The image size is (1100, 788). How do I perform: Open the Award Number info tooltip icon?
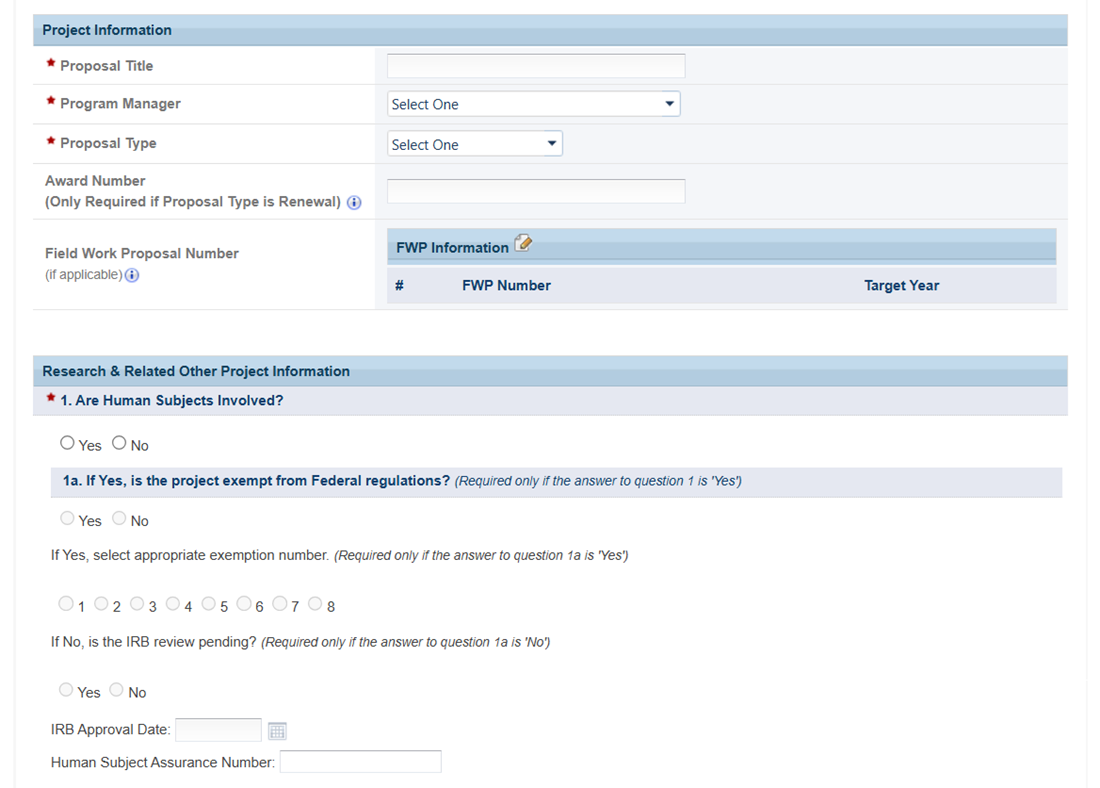click(x=354, y=203)
